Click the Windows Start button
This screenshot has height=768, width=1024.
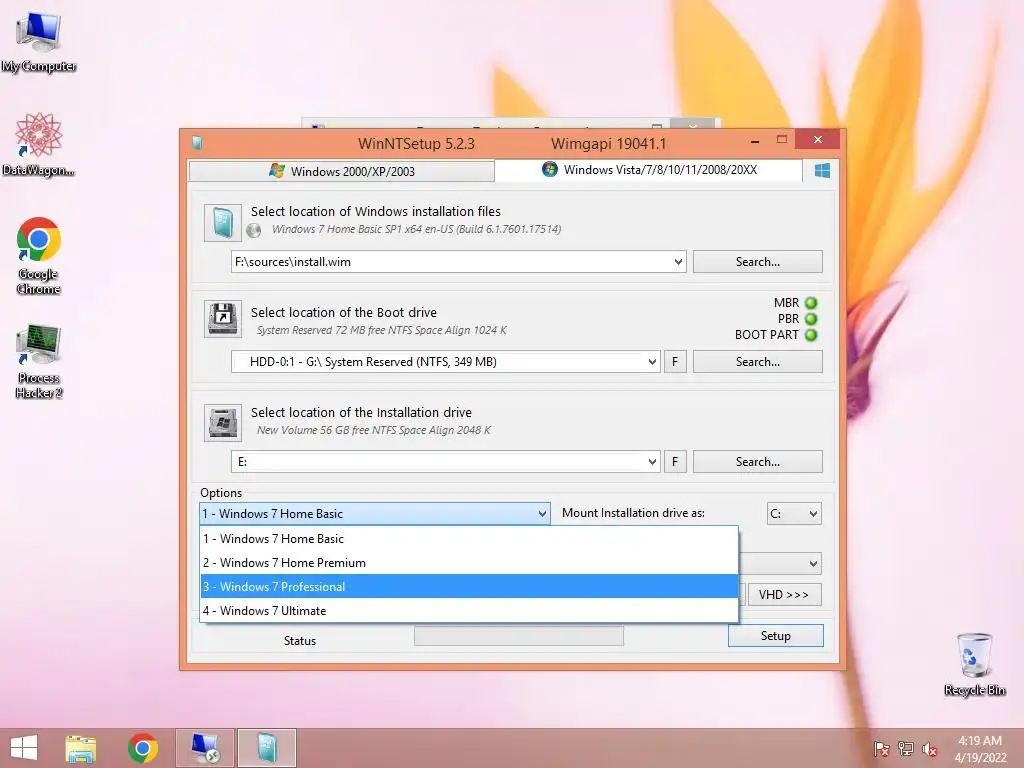point(24,748)
